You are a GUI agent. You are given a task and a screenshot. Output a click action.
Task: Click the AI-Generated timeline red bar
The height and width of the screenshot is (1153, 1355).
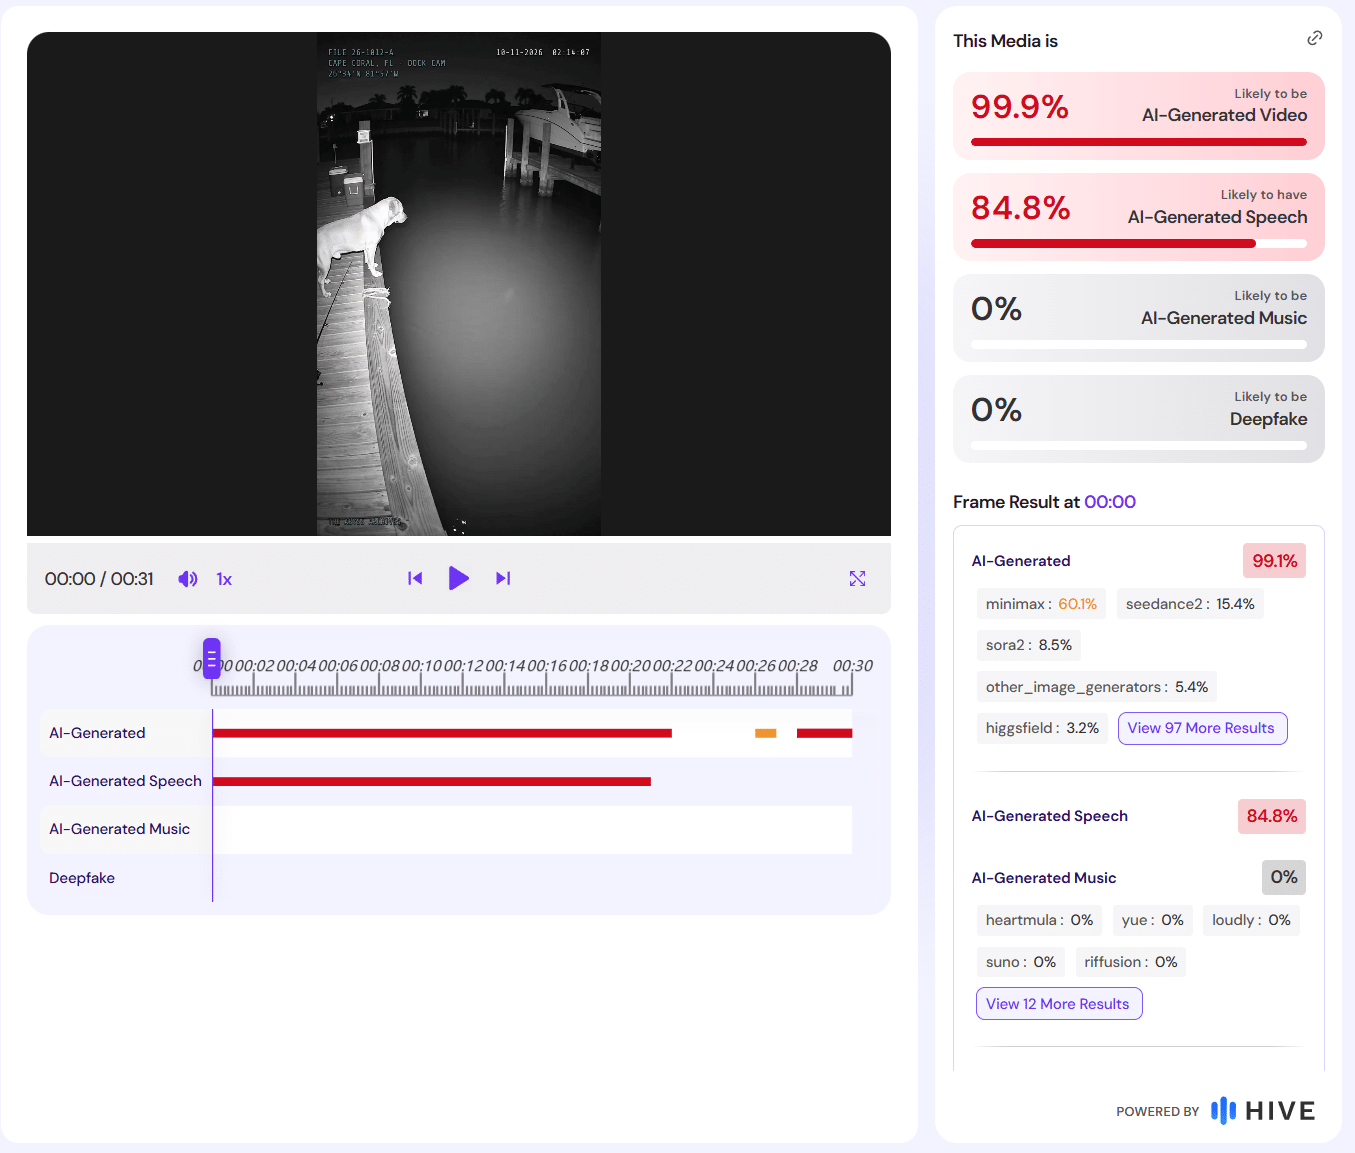pos(442,733)
